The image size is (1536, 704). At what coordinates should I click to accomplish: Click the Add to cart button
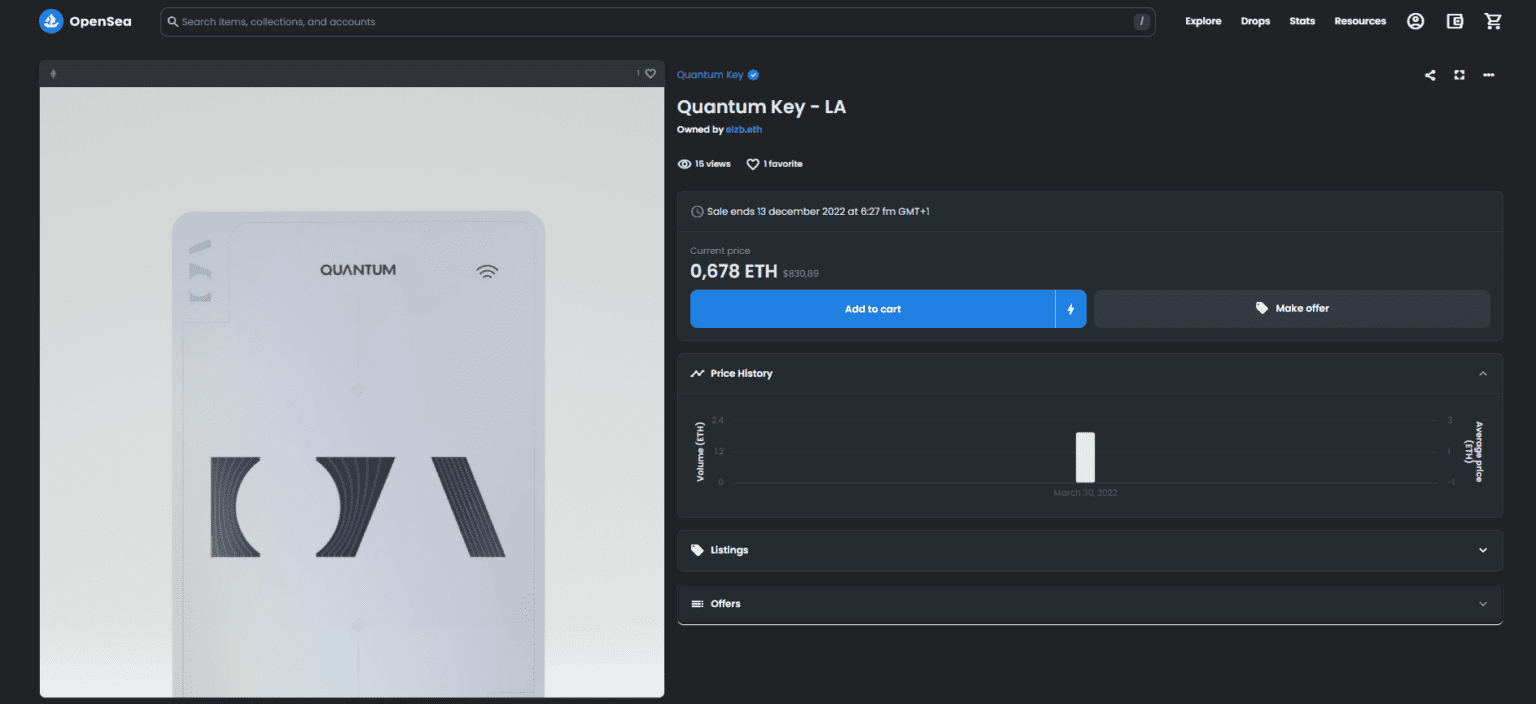click(x=872, y=308)
